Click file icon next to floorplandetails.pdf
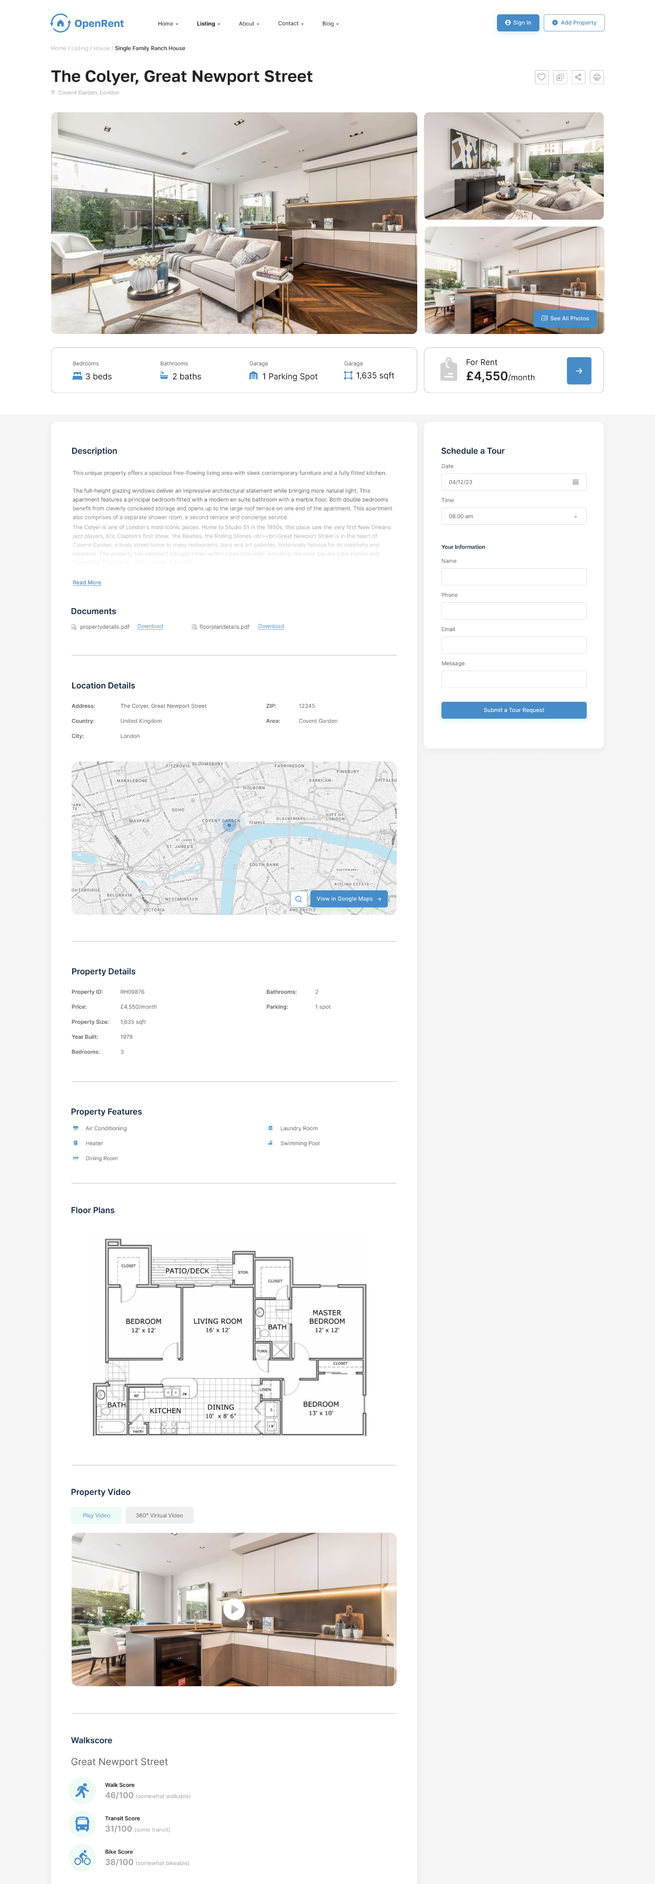 pyautogui.click(x=193, y=627)
